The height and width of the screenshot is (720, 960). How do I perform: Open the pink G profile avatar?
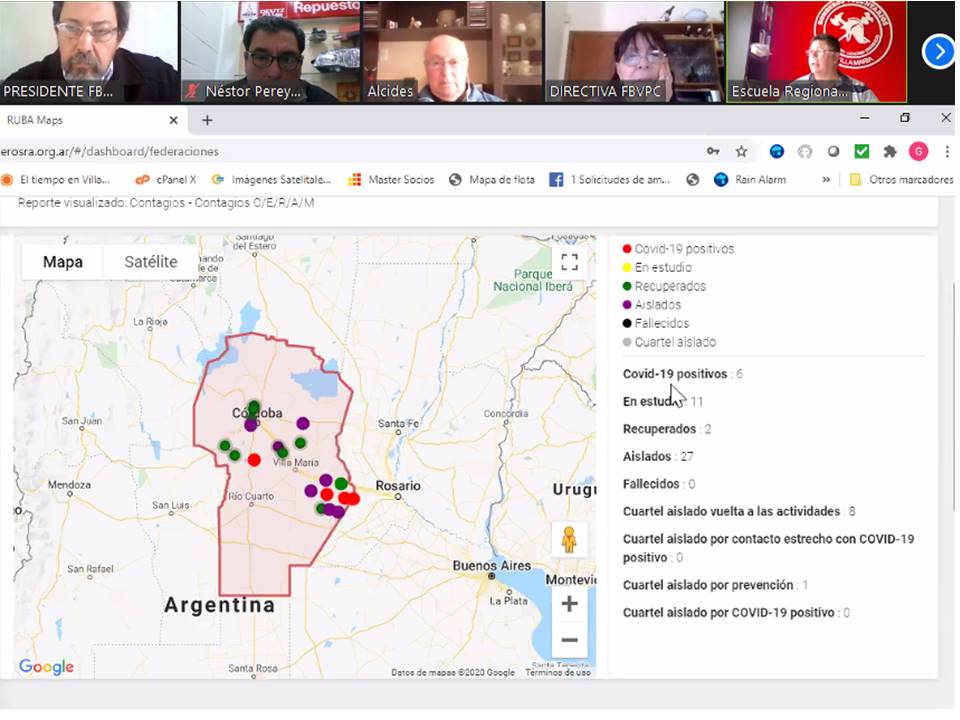[918, 151]
